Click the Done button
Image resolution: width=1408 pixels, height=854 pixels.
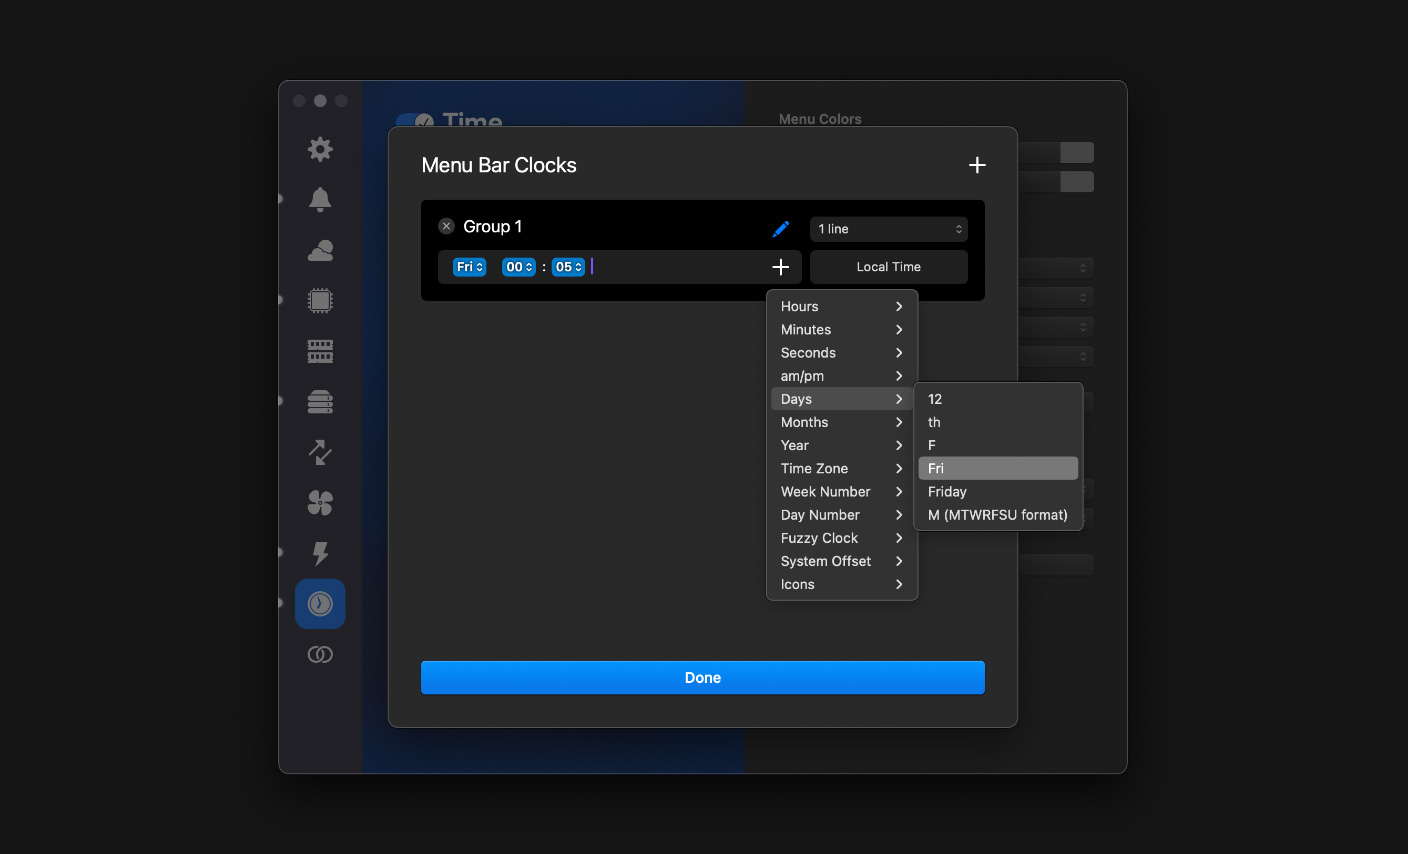click(x=703, y=677)
